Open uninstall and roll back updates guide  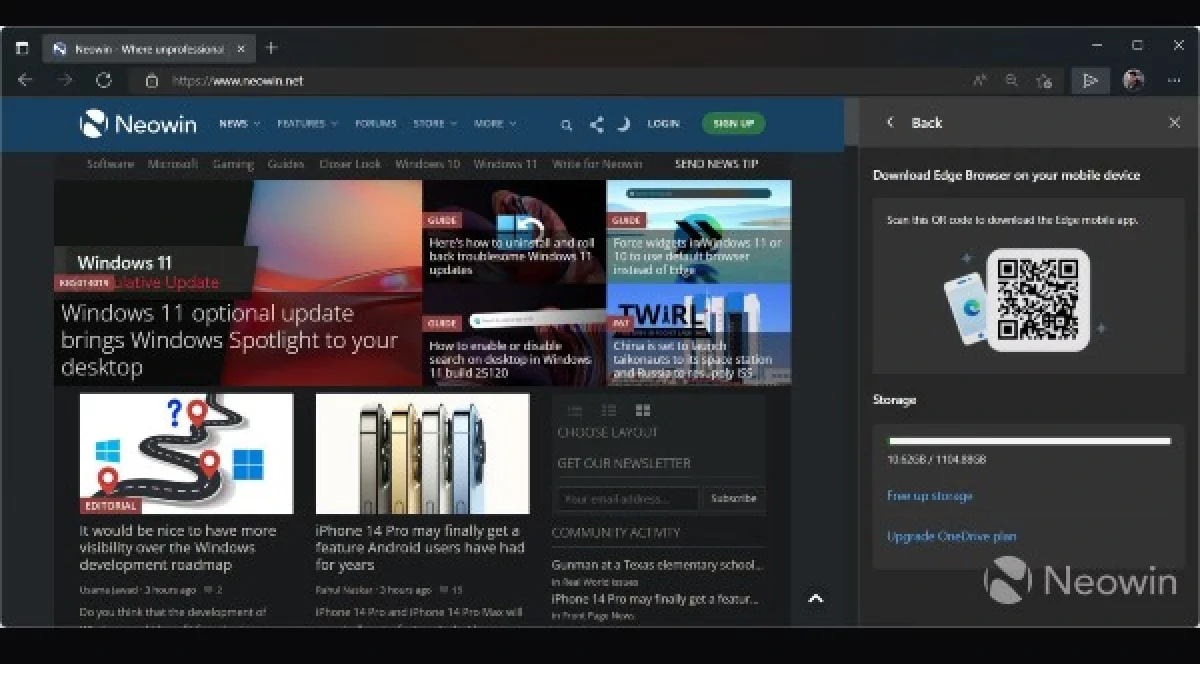[512, 256]
